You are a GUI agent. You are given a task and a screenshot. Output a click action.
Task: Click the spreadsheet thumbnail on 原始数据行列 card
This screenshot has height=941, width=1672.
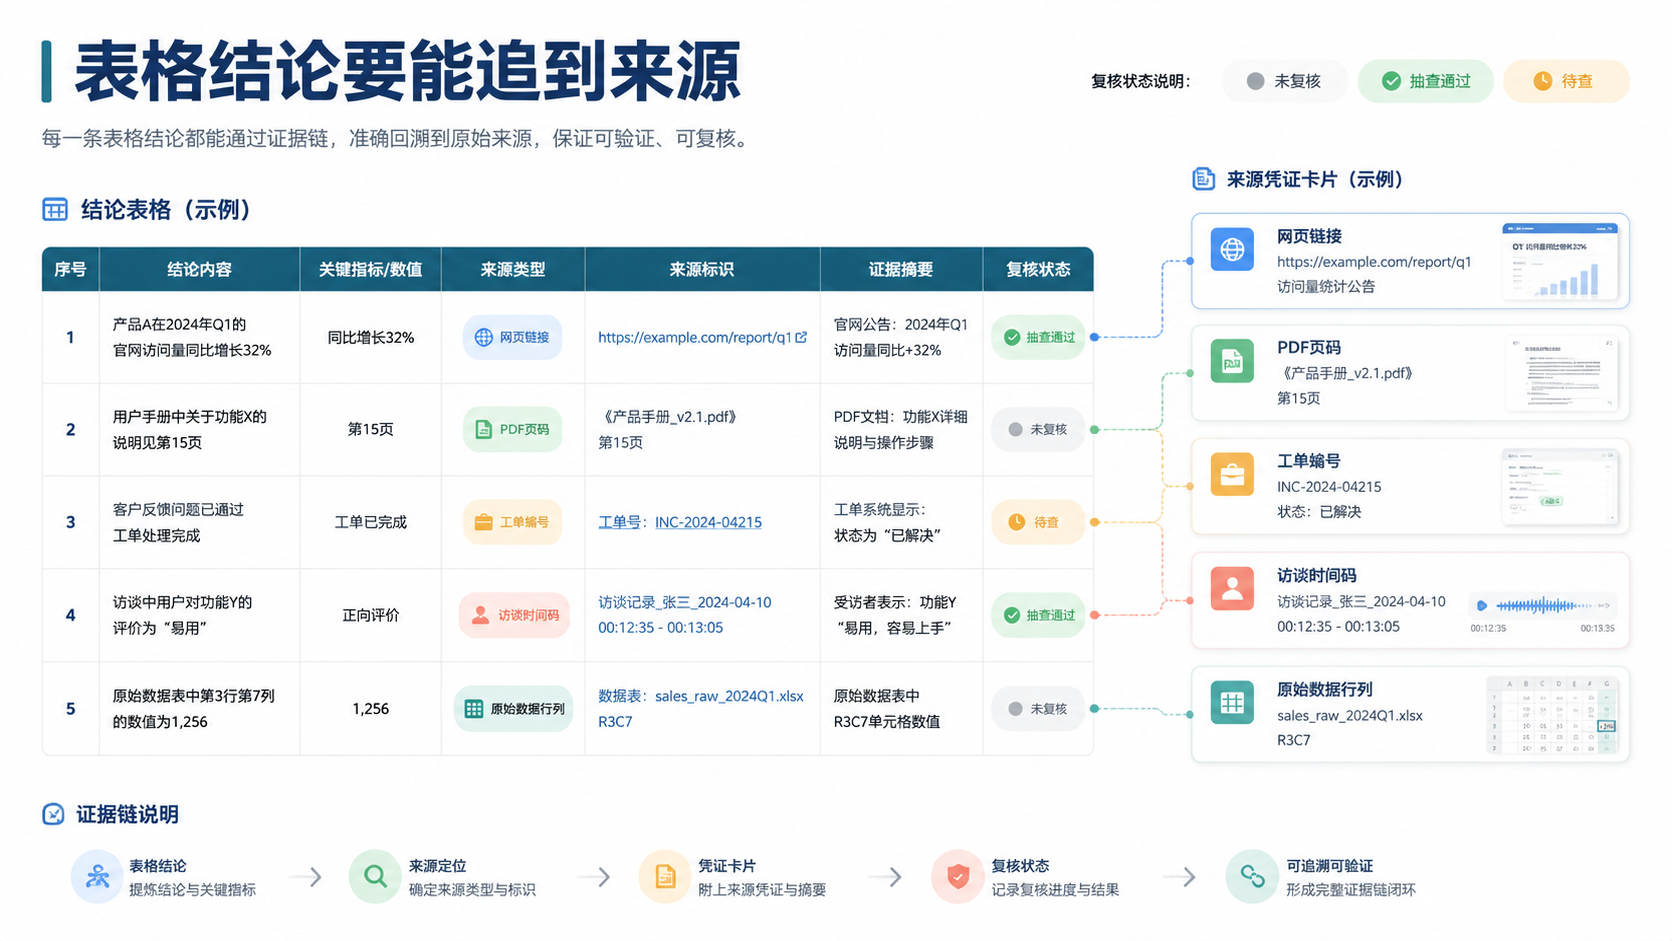(1553, 715)
